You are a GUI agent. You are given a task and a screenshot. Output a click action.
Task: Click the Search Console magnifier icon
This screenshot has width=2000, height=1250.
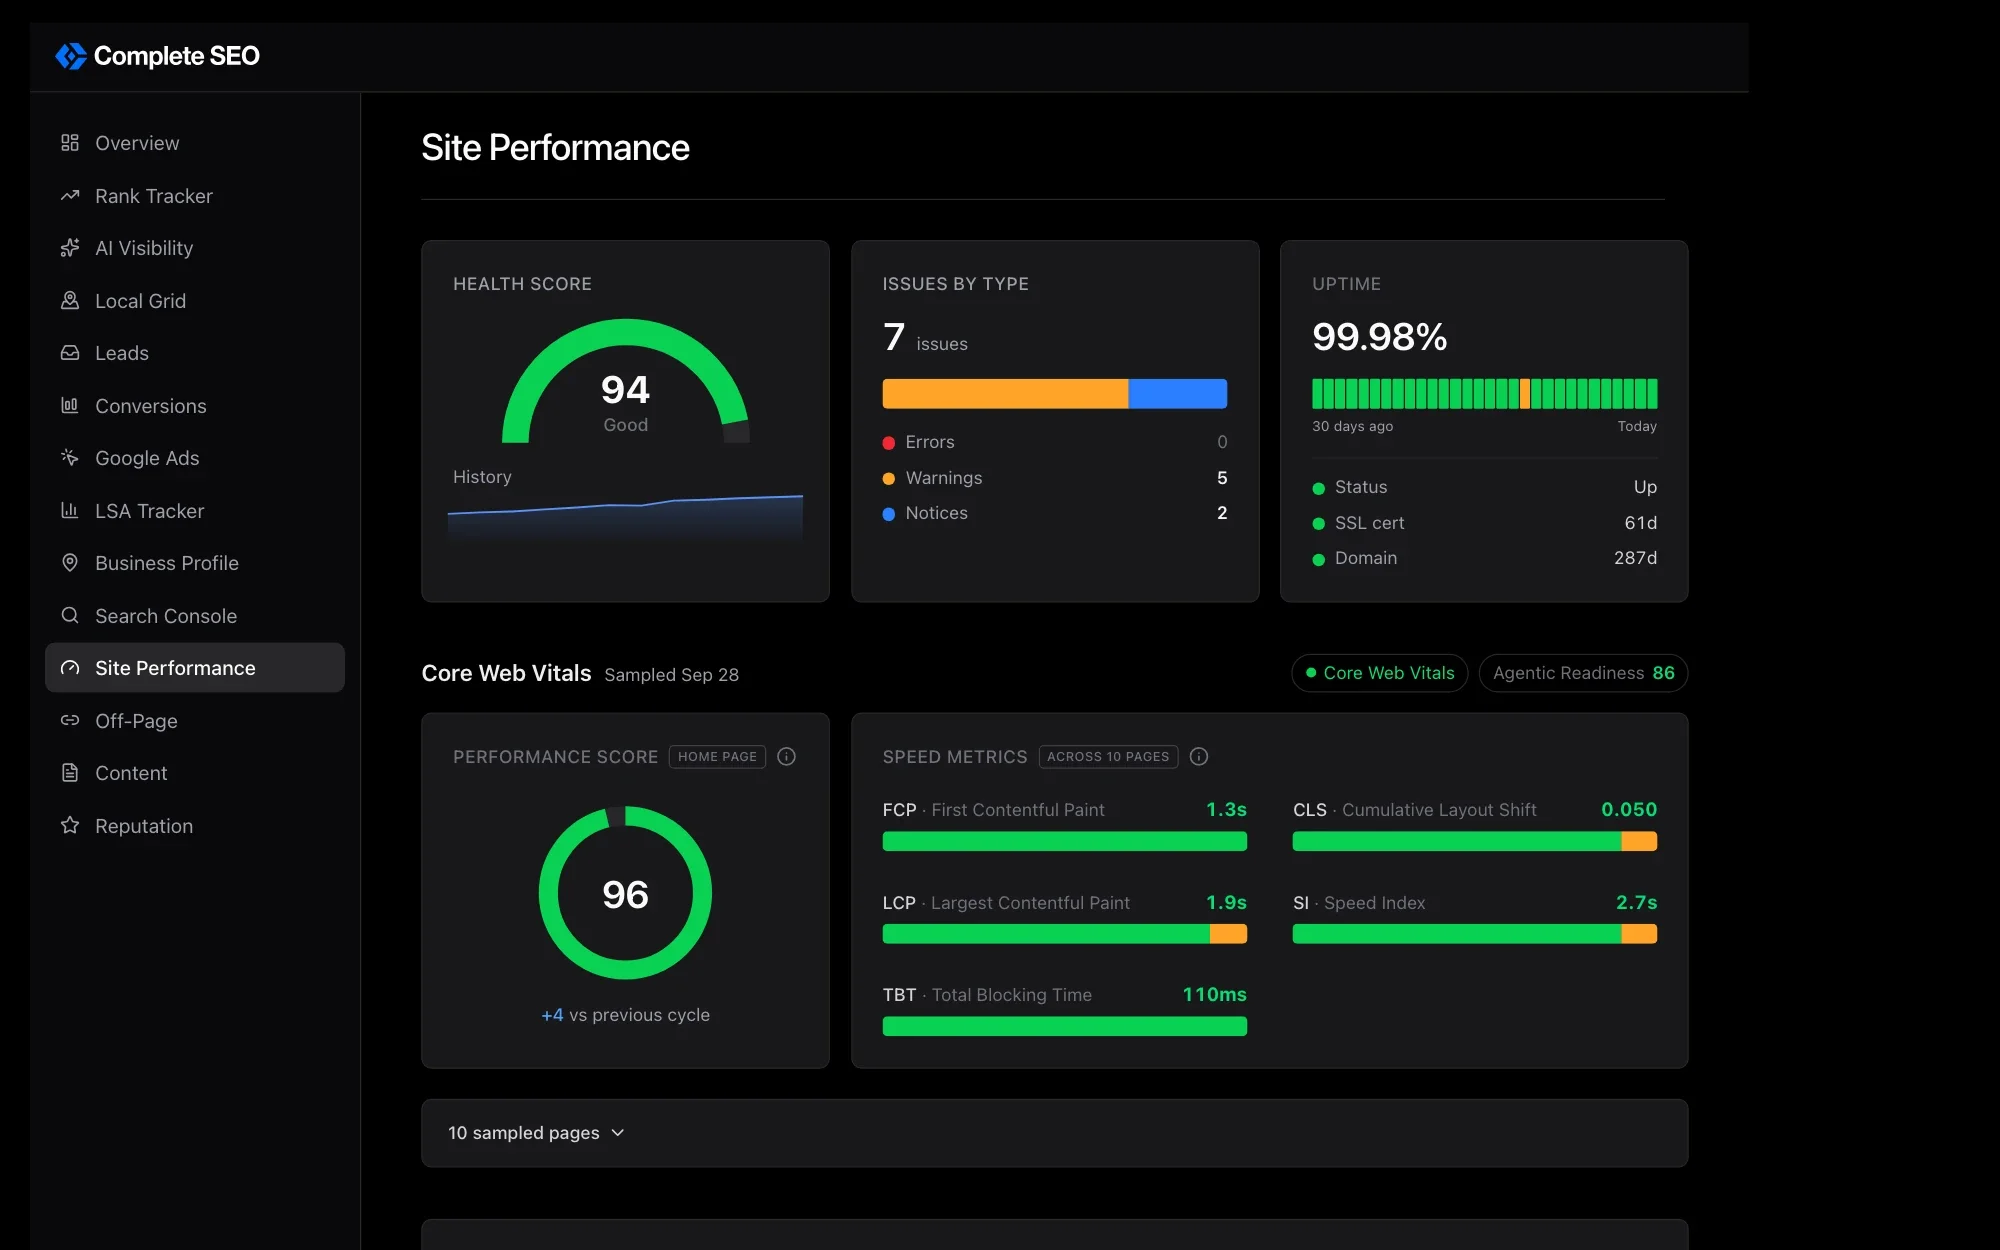[x=70, y=616]
